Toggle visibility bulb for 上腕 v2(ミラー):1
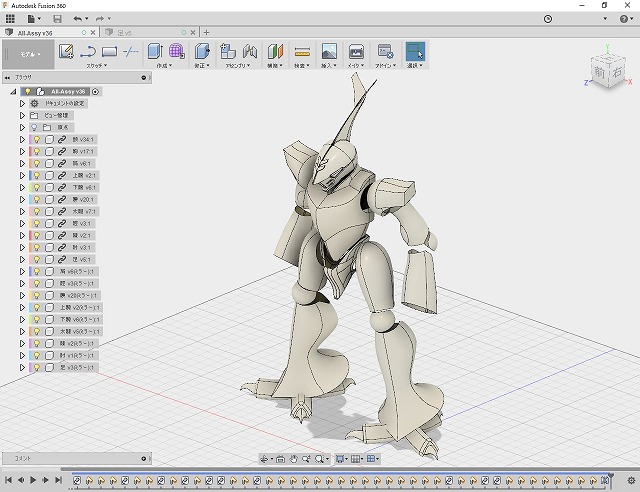Image resolution: width=640 pixels, height=492 pixels. click(x=37, y=307)
